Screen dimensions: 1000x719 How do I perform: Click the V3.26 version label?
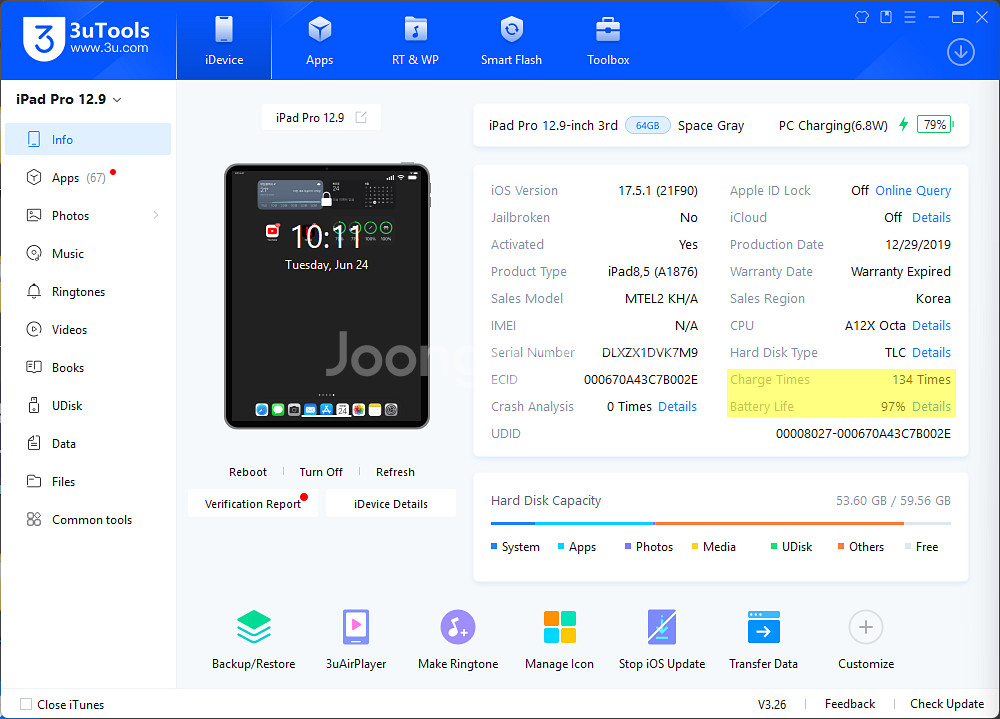[772, 704]
